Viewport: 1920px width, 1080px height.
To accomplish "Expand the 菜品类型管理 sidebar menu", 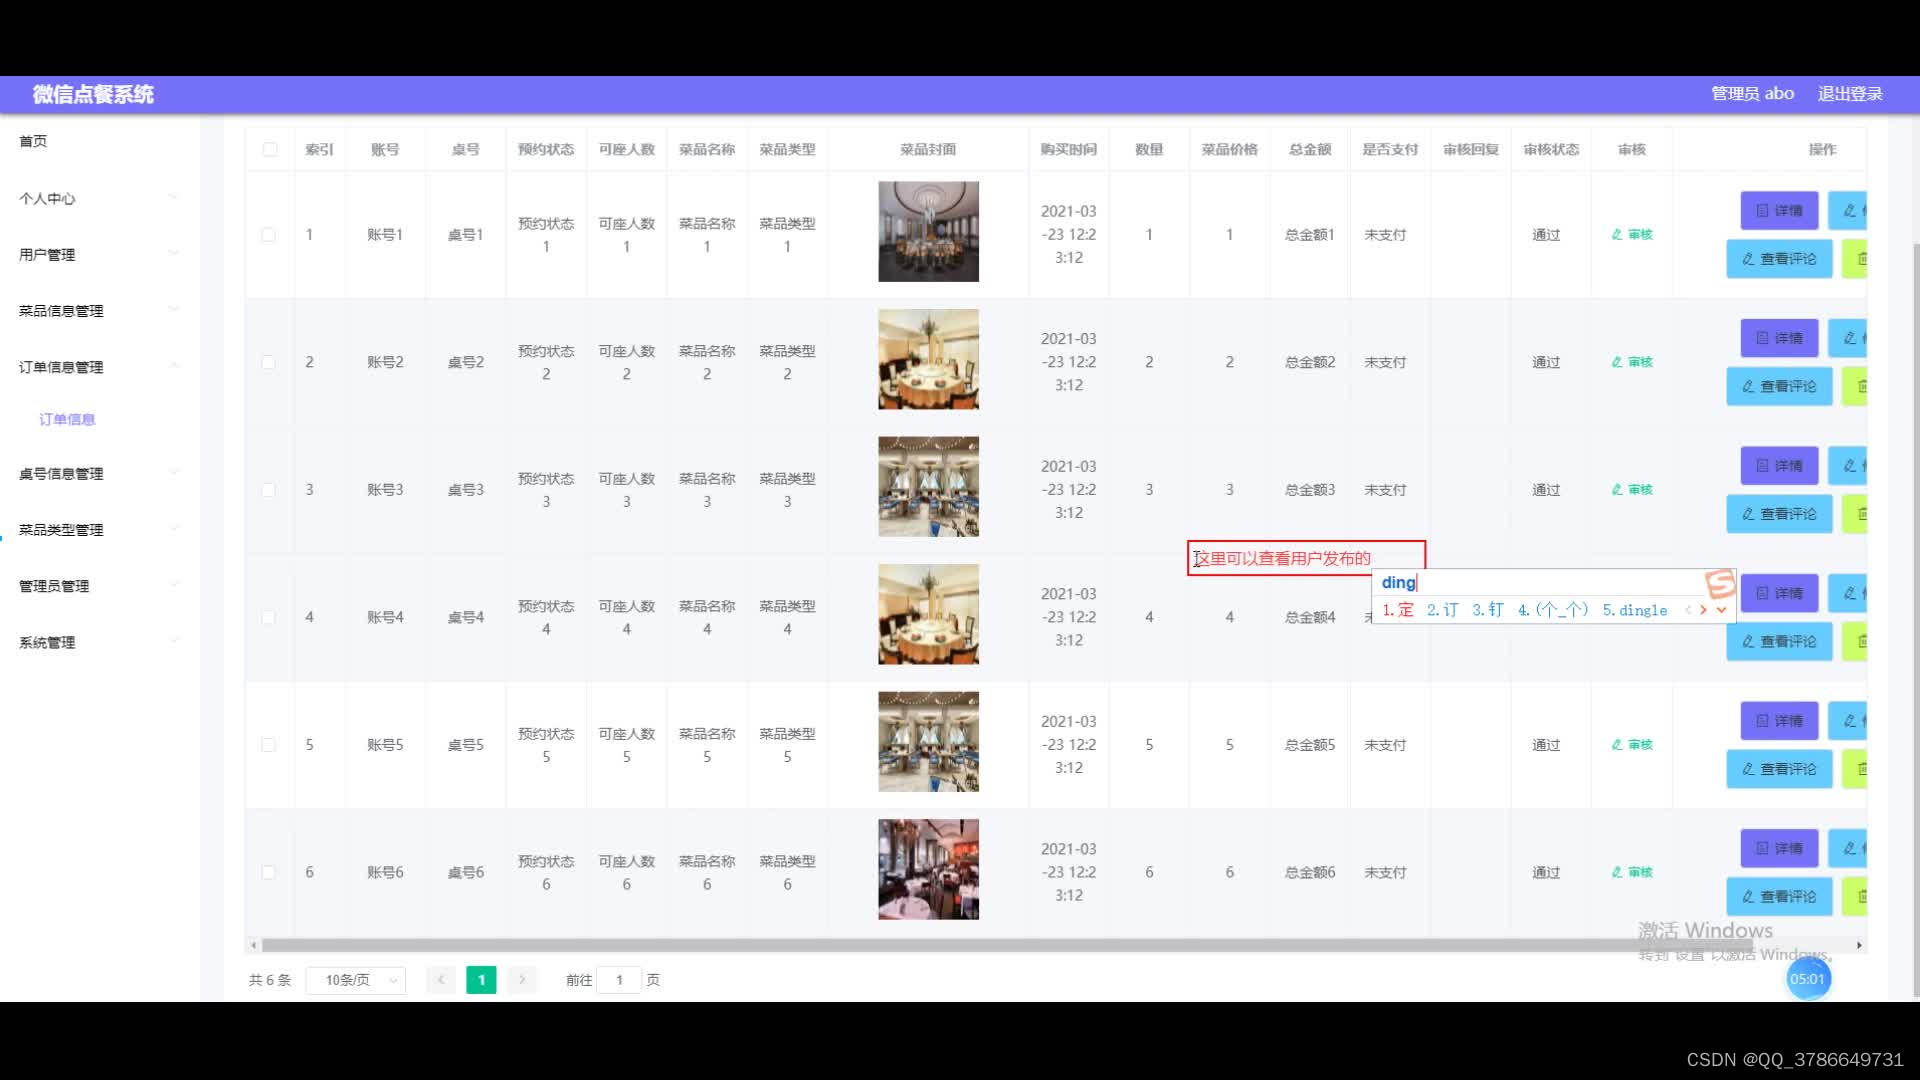I will [100, 529].
